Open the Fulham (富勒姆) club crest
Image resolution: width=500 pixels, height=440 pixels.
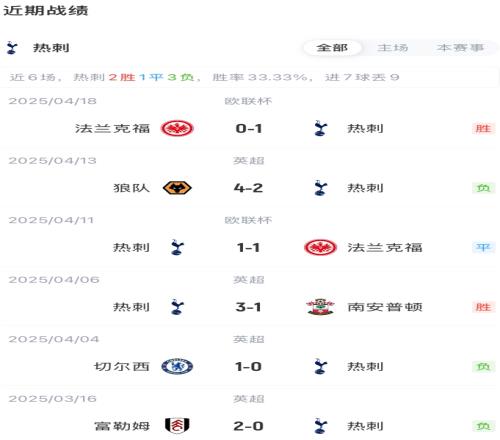177,426
